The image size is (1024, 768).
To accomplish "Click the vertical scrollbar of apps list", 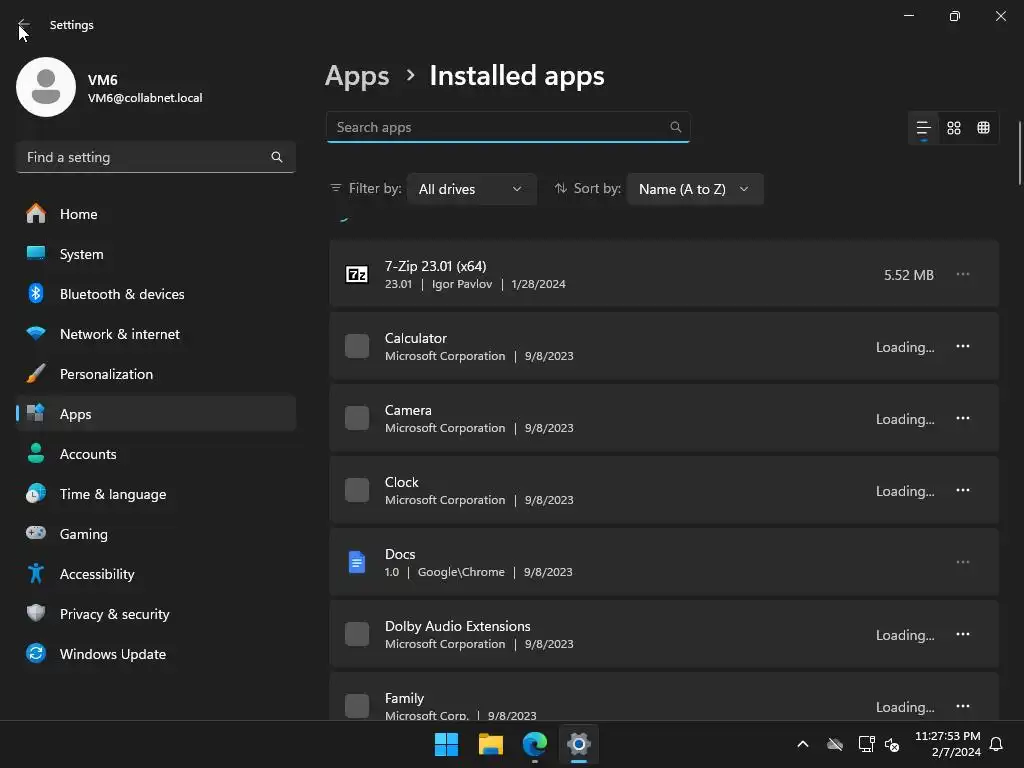I will tap(1019, 152).
